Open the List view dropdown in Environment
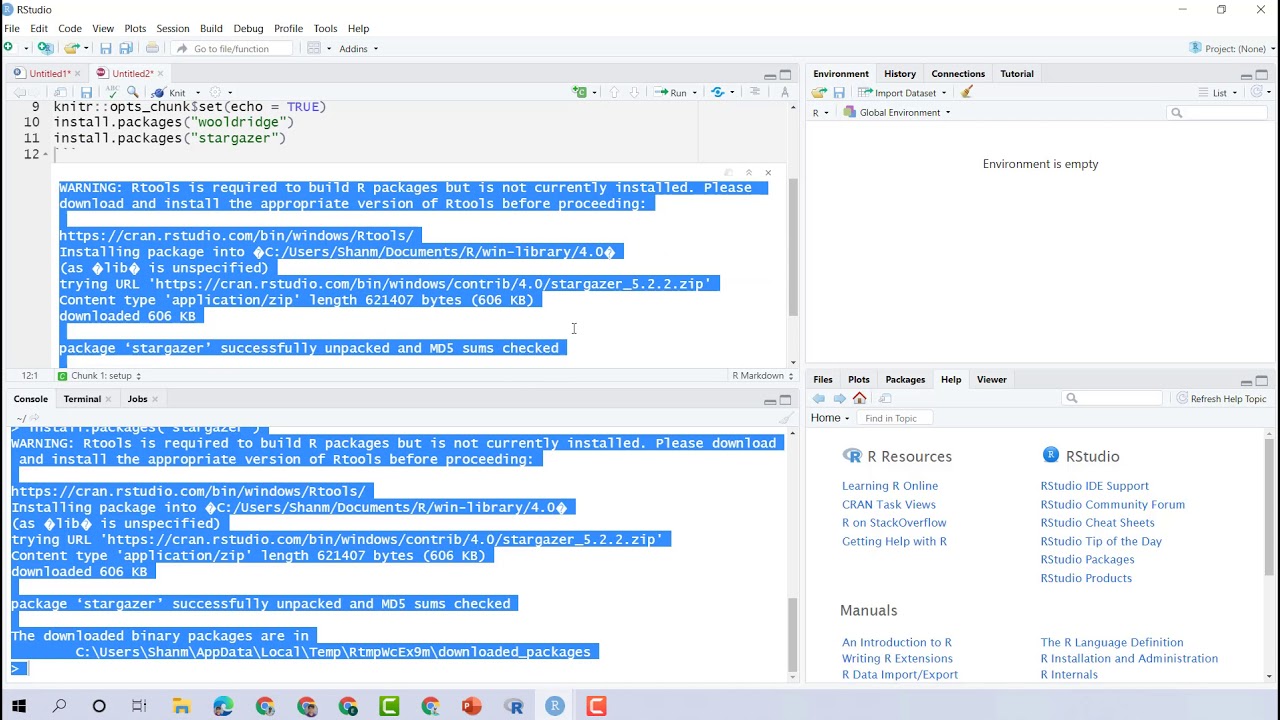 click(1219, 93)
